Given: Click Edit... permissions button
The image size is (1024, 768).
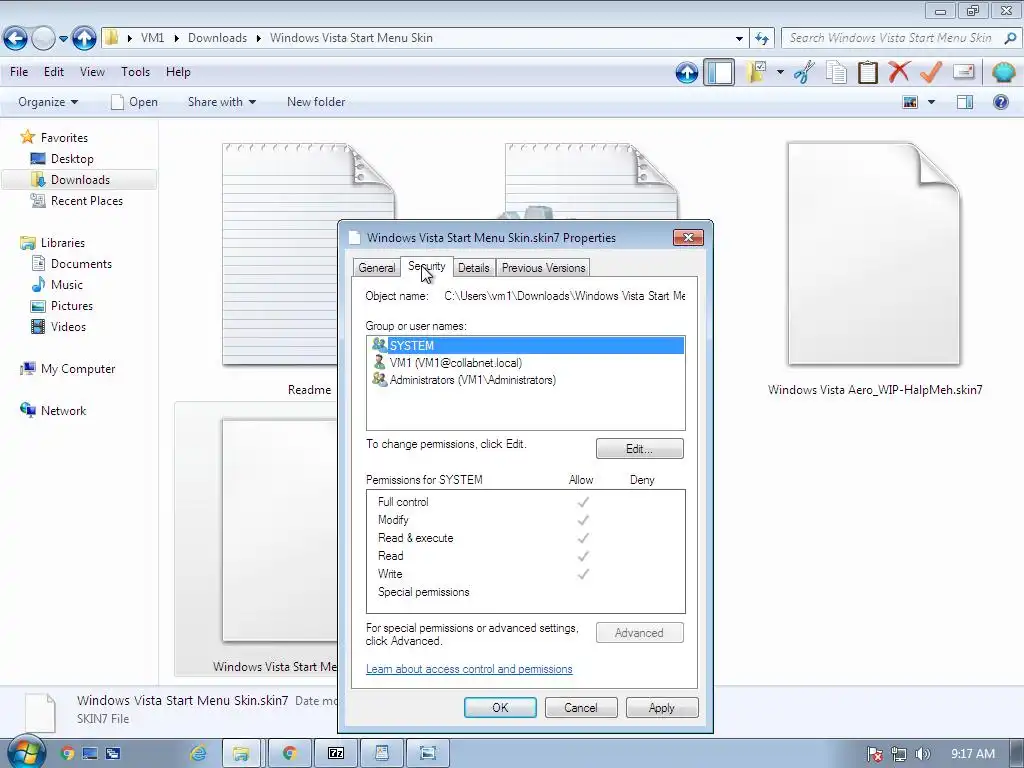Looking at the screenshot, I should click(x=639, y=449).
